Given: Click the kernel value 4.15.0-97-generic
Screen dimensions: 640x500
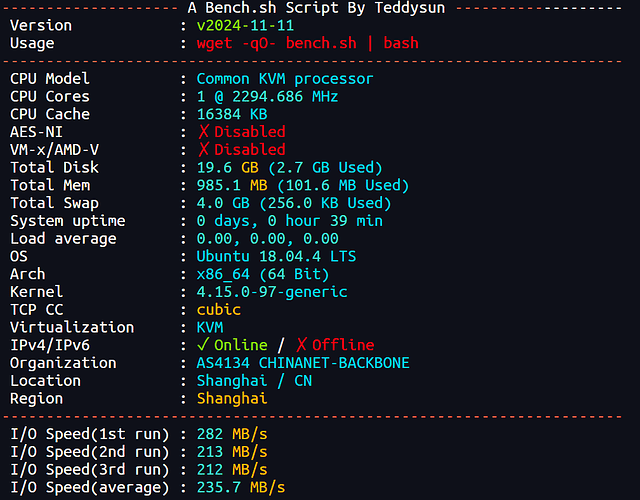Looking at the screenshot, I should point(272,292).
